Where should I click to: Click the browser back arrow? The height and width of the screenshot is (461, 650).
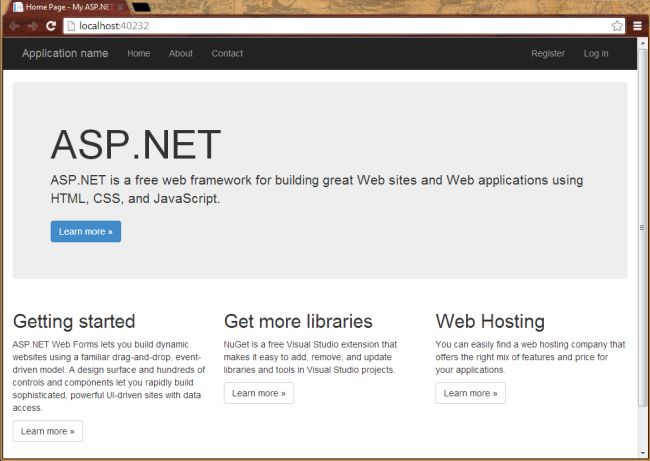point(14,26)
